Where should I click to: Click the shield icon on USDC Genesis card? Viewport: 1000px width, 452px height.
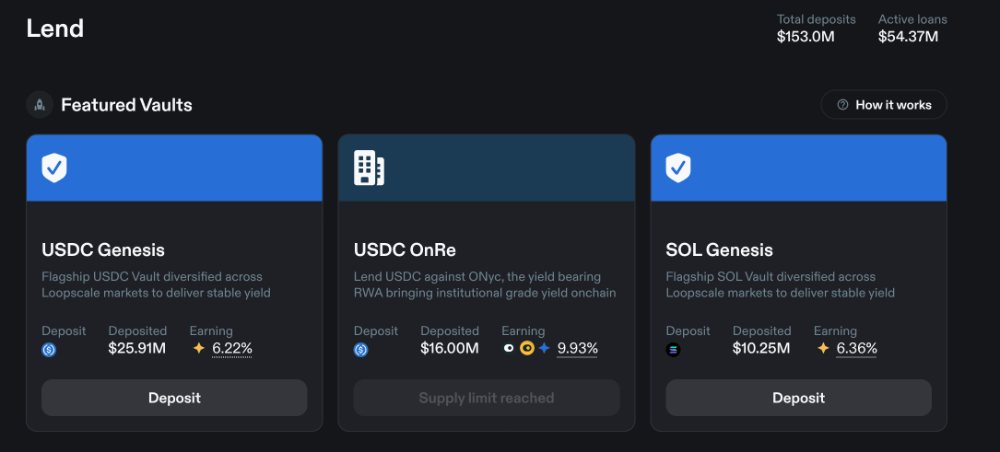[x=54, y=168]
